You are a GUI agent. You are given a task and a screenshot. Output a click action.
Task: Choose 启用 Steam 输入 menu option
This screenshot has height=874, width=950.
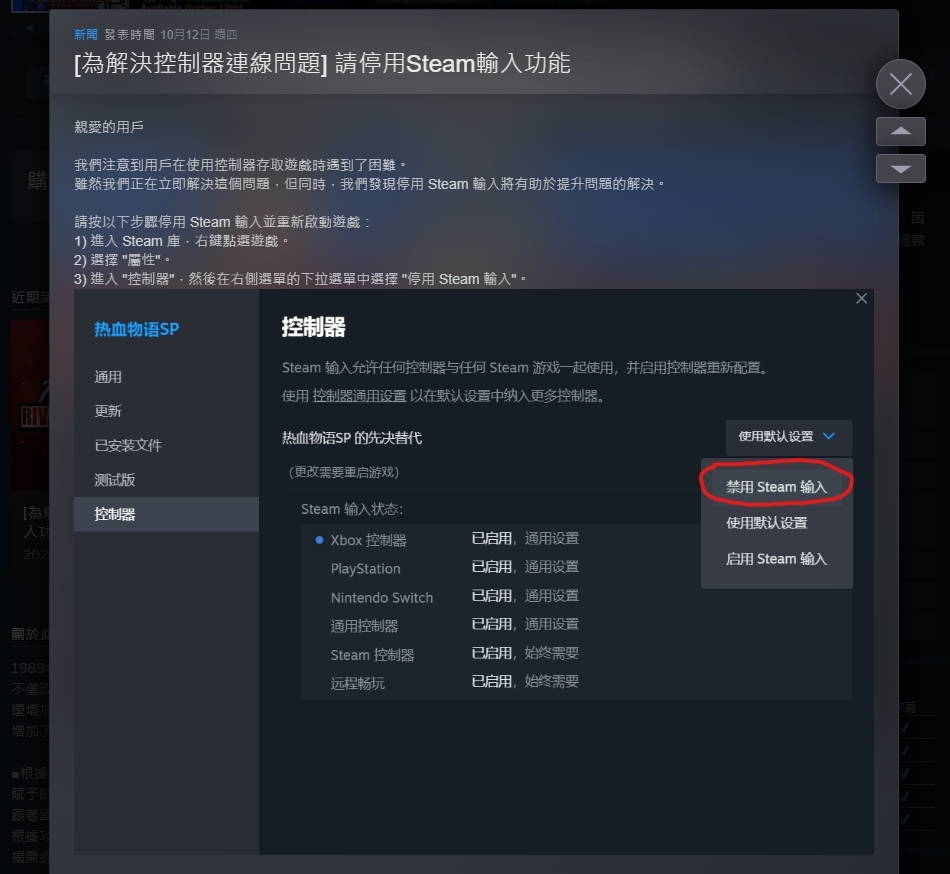(x=776, y=558)
